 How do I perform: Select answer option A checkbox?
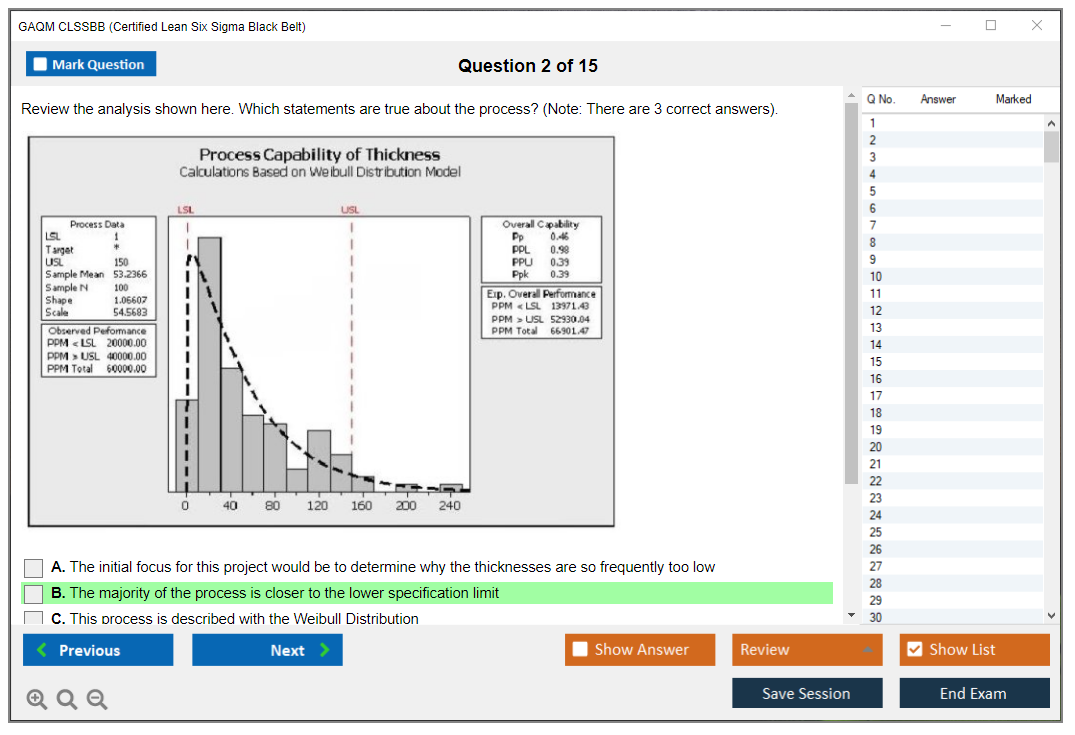tap(34, 568)
